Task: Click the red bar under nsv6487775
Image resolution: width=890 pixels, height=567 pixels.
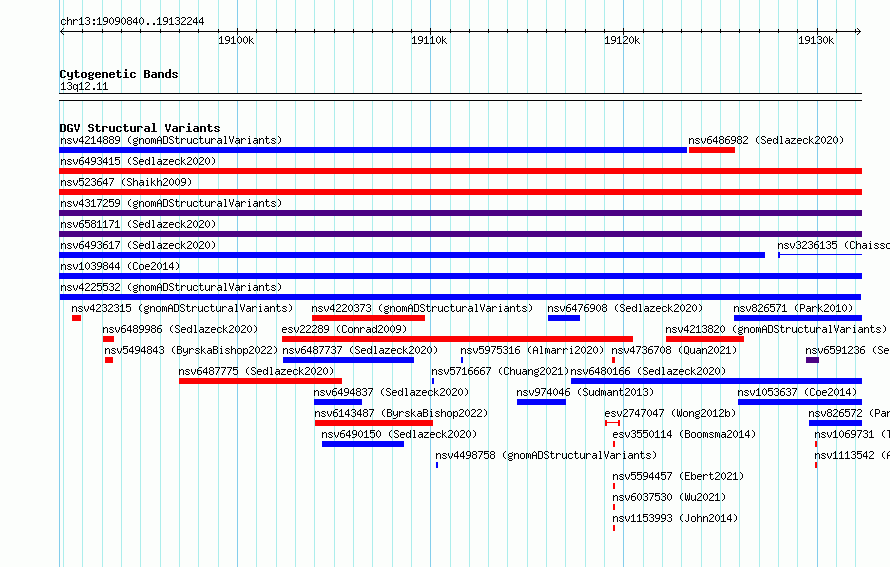Action: click(x=261, y=381)
